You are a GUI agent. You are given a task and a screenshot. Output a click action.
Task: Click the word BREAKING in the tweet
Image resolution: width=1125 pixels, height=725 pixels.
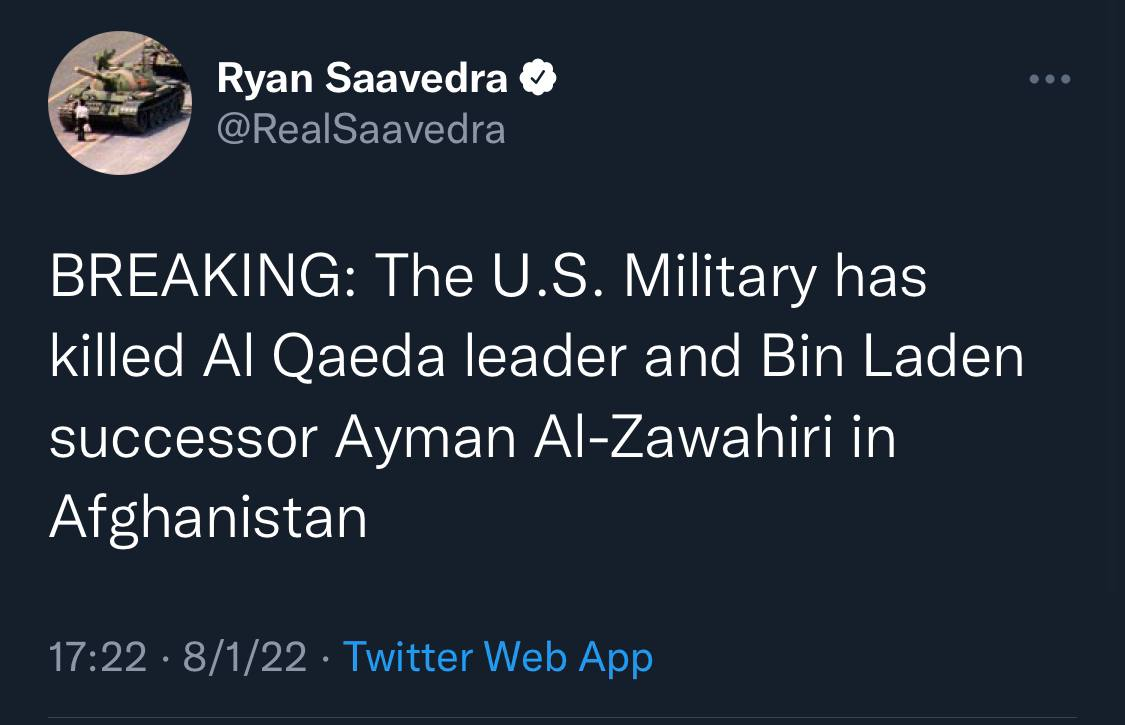coord(194,278)
